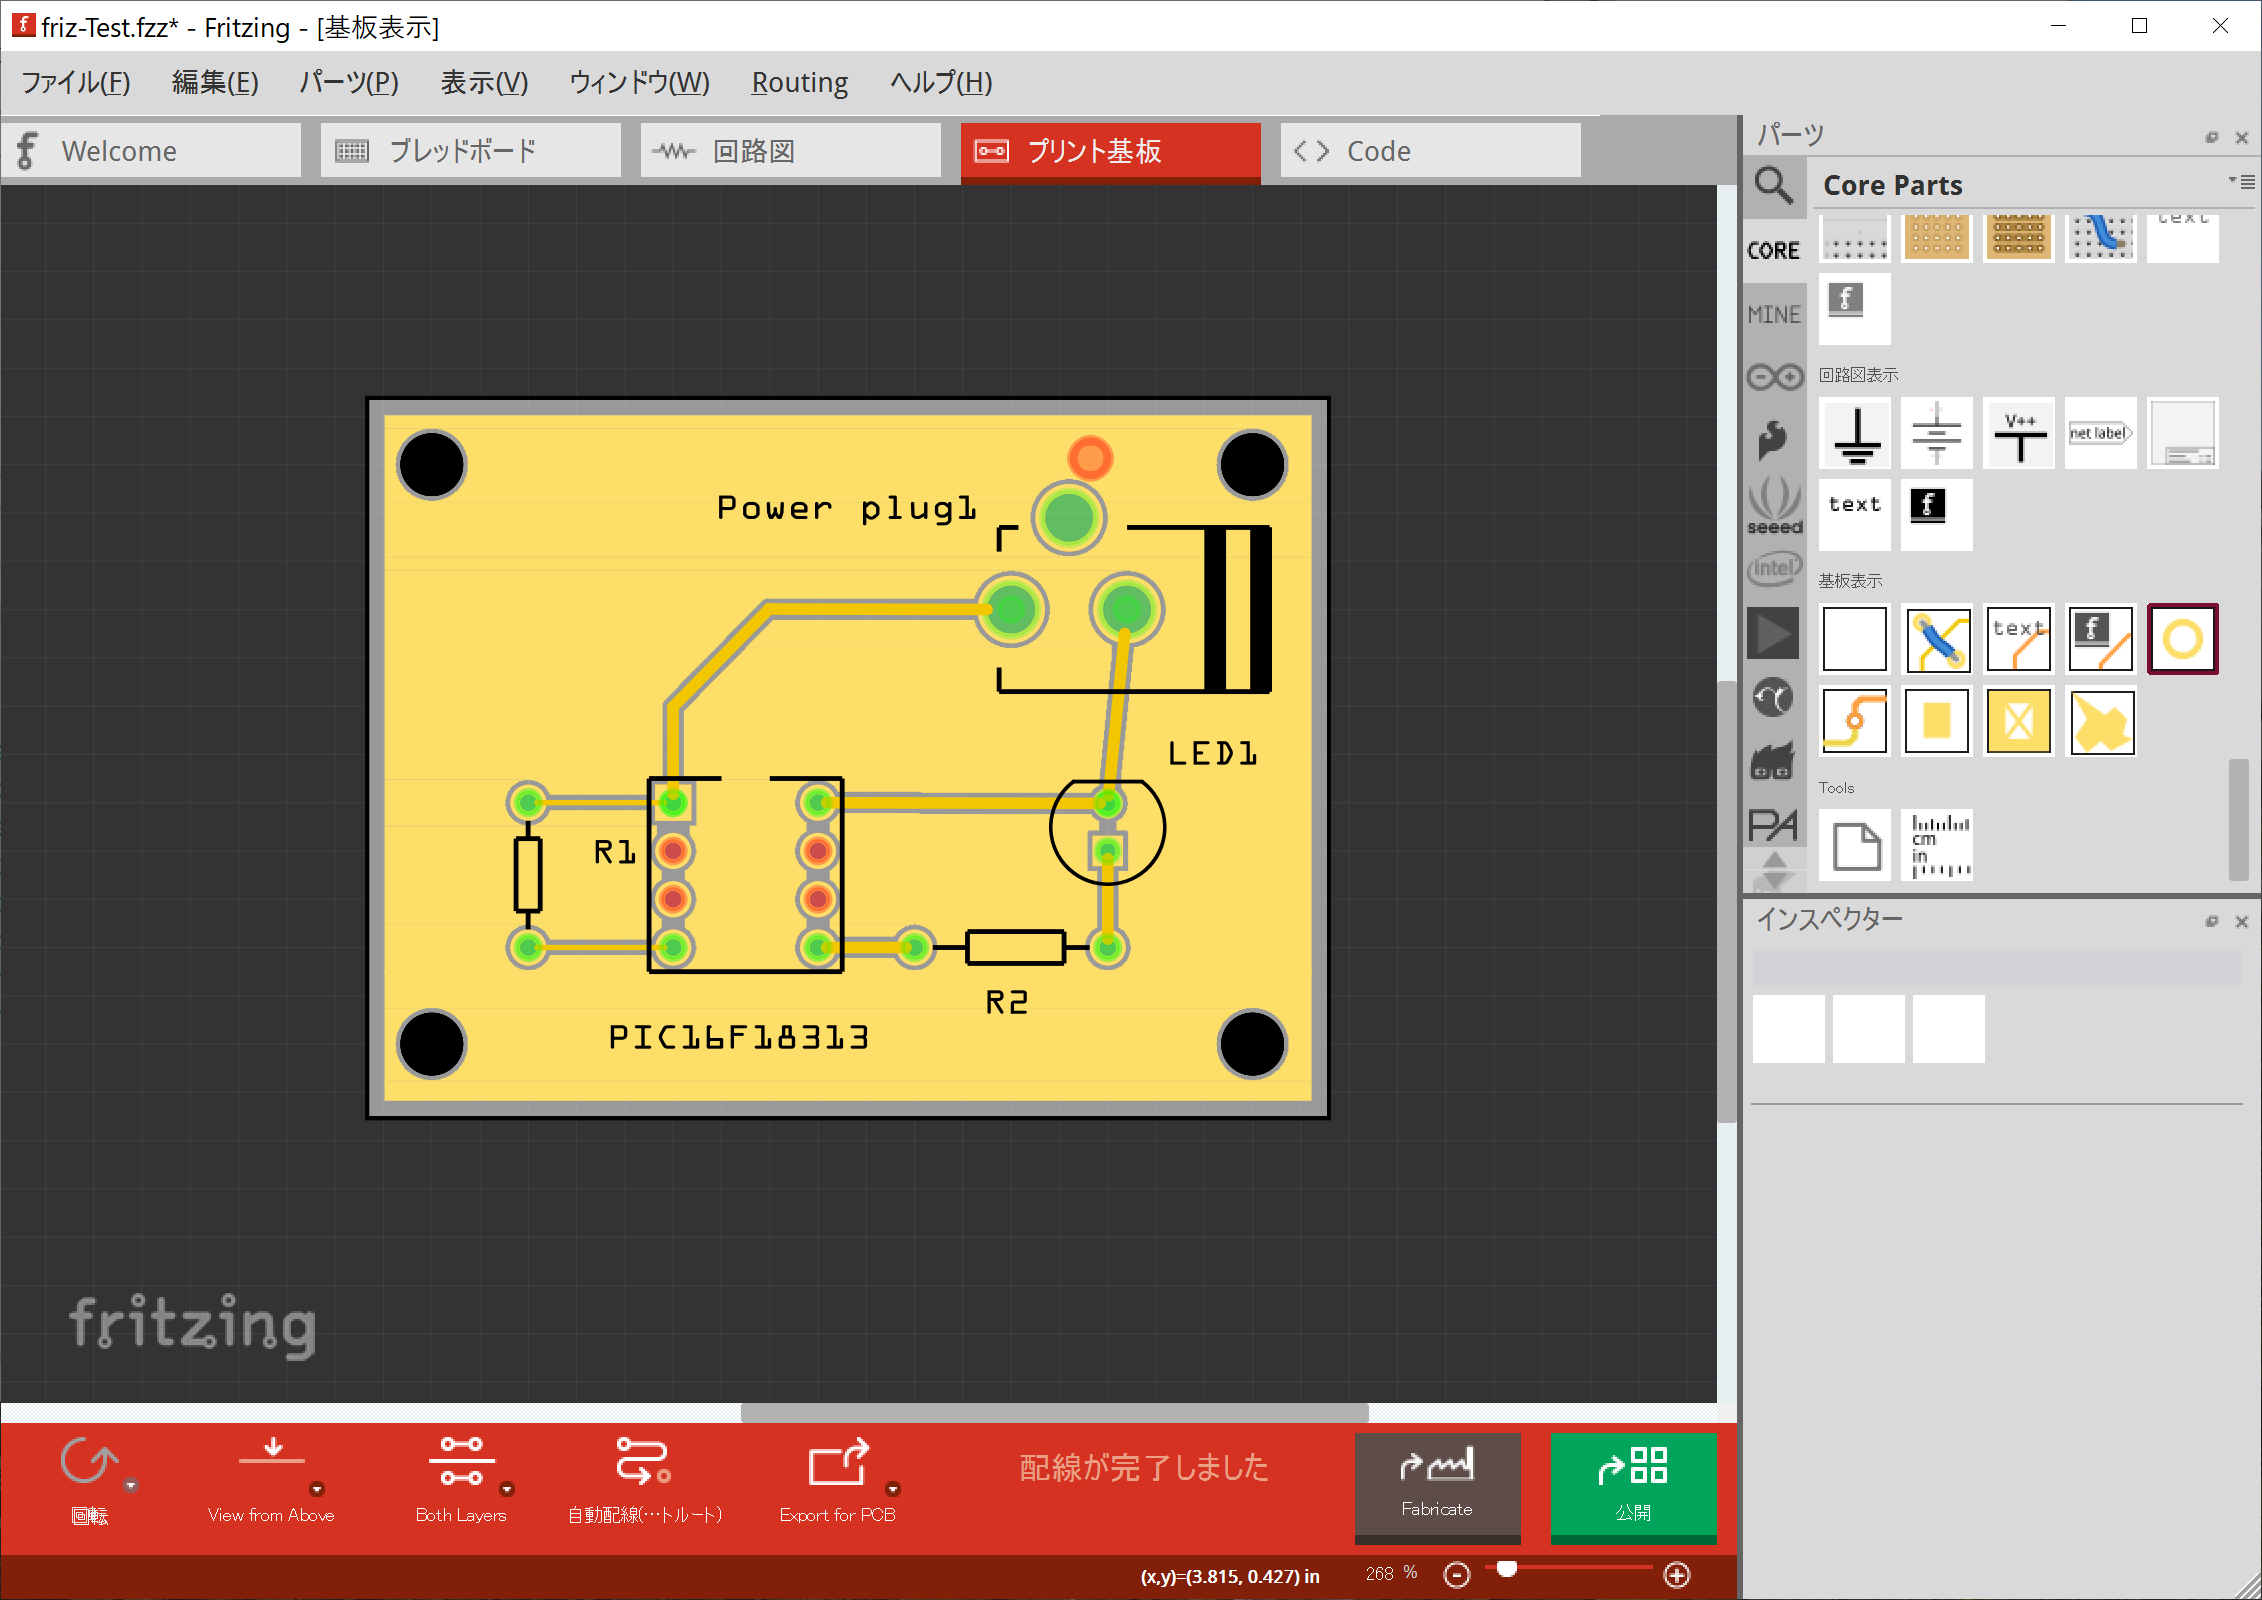Open the rotate options dropdown arrow

click(x=131, y=1486)
